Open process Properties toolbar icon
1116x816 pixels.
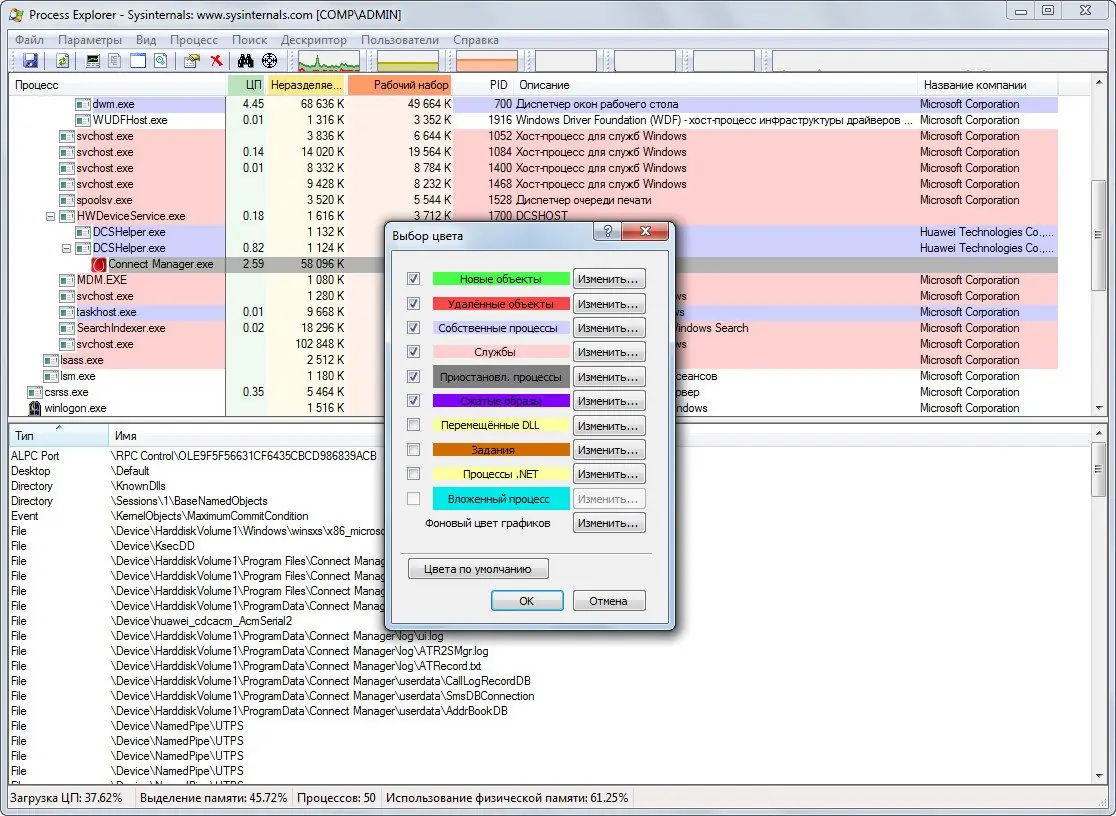(x=191, y=61)
